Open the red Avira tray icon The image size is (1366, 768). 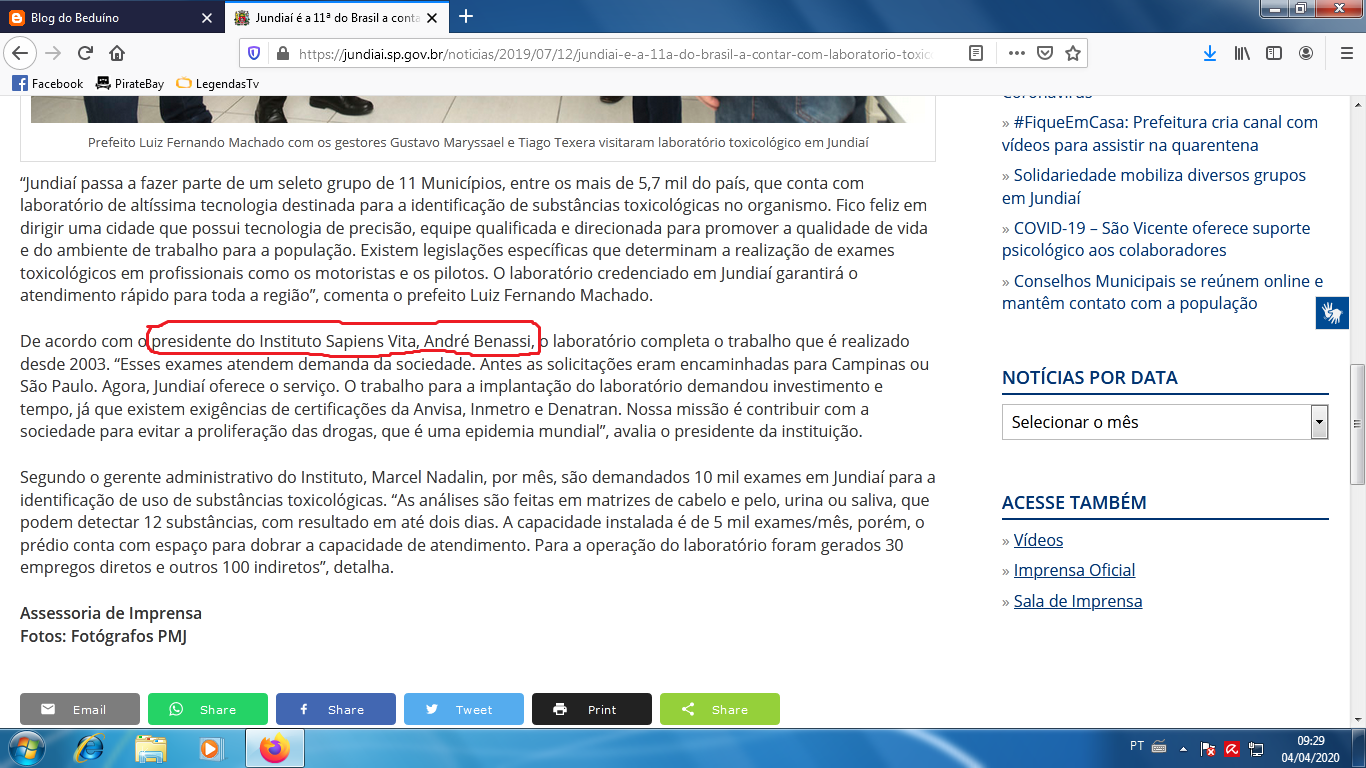[x=1233, y=748]
